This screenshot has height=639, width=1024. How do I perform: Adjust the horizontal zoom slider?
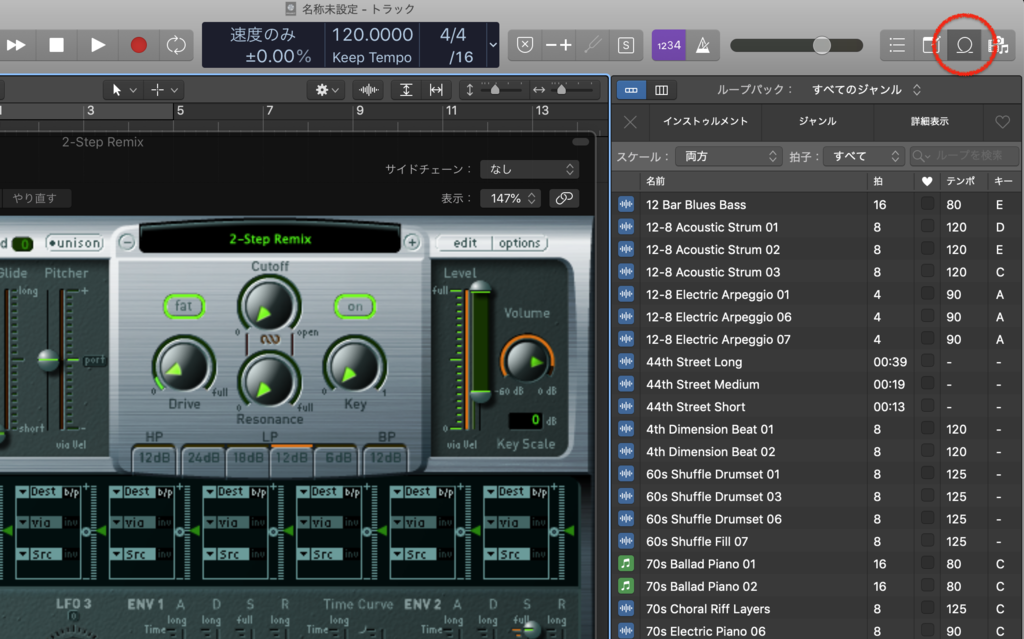click(x=561, y=90)
